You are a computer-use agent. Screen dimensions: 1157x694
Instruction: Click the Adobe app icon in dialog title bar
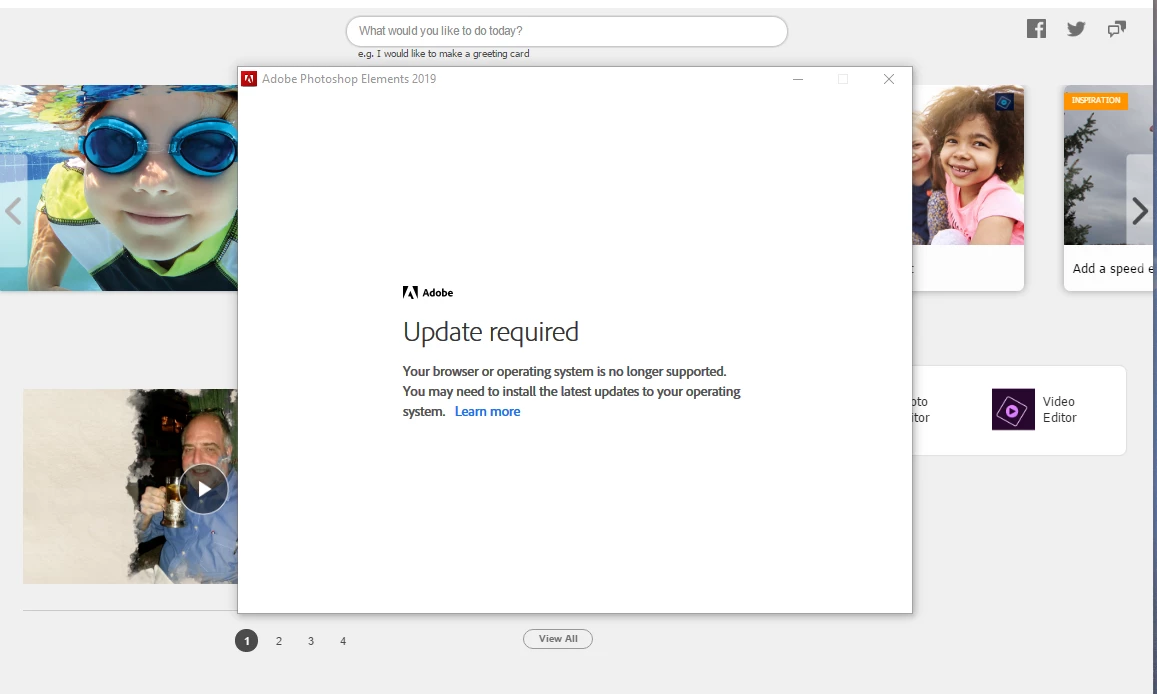click(249, 79)
